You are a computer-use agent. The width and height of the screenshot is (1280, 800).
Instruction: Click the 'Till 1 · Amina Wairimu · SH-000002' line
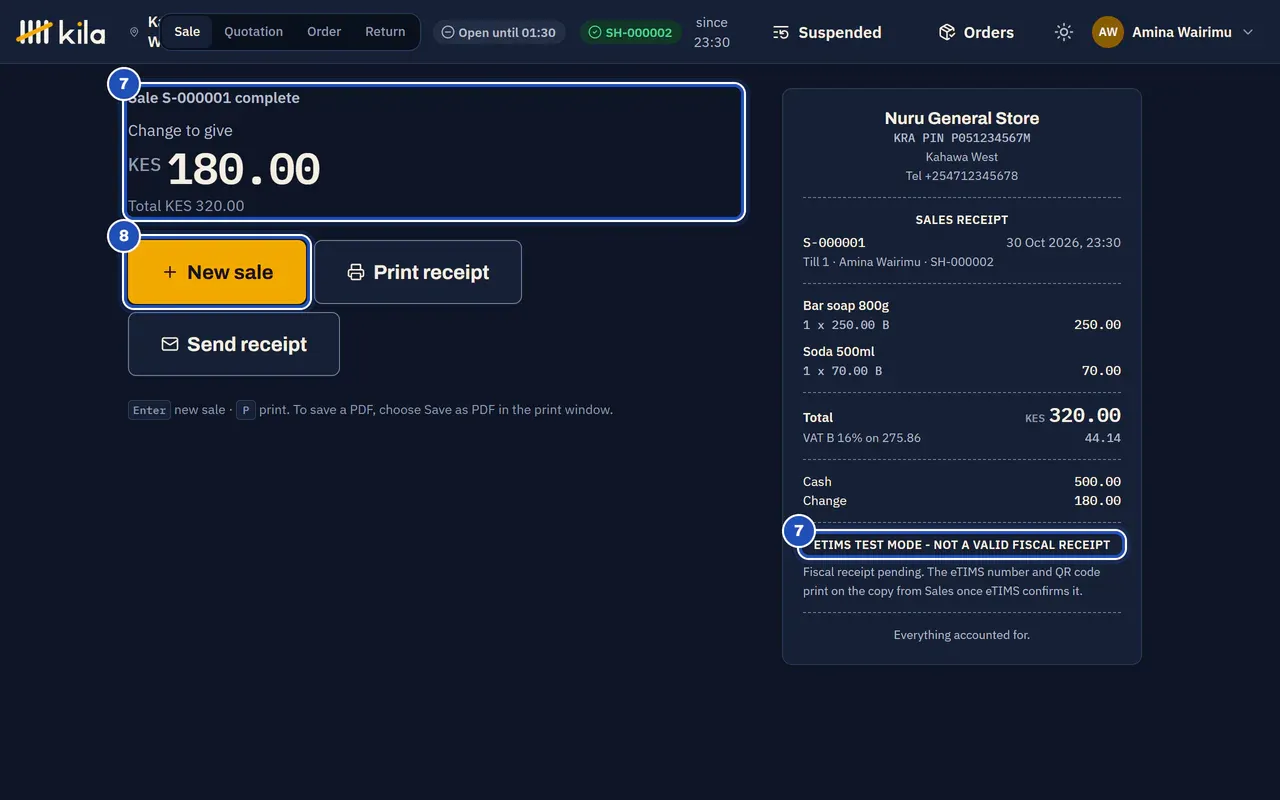[x=898, y=262]
